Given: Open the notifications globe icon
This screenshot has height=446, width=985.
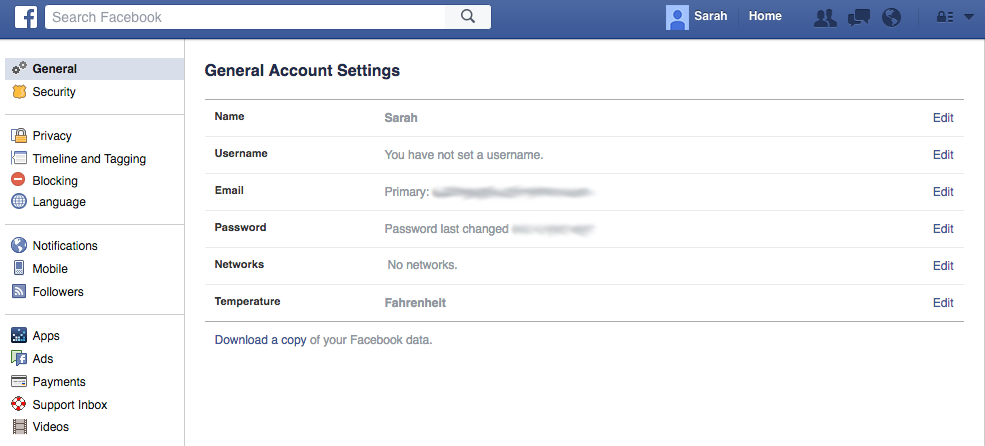Looking at the screenshot, I should coord(892,17).
